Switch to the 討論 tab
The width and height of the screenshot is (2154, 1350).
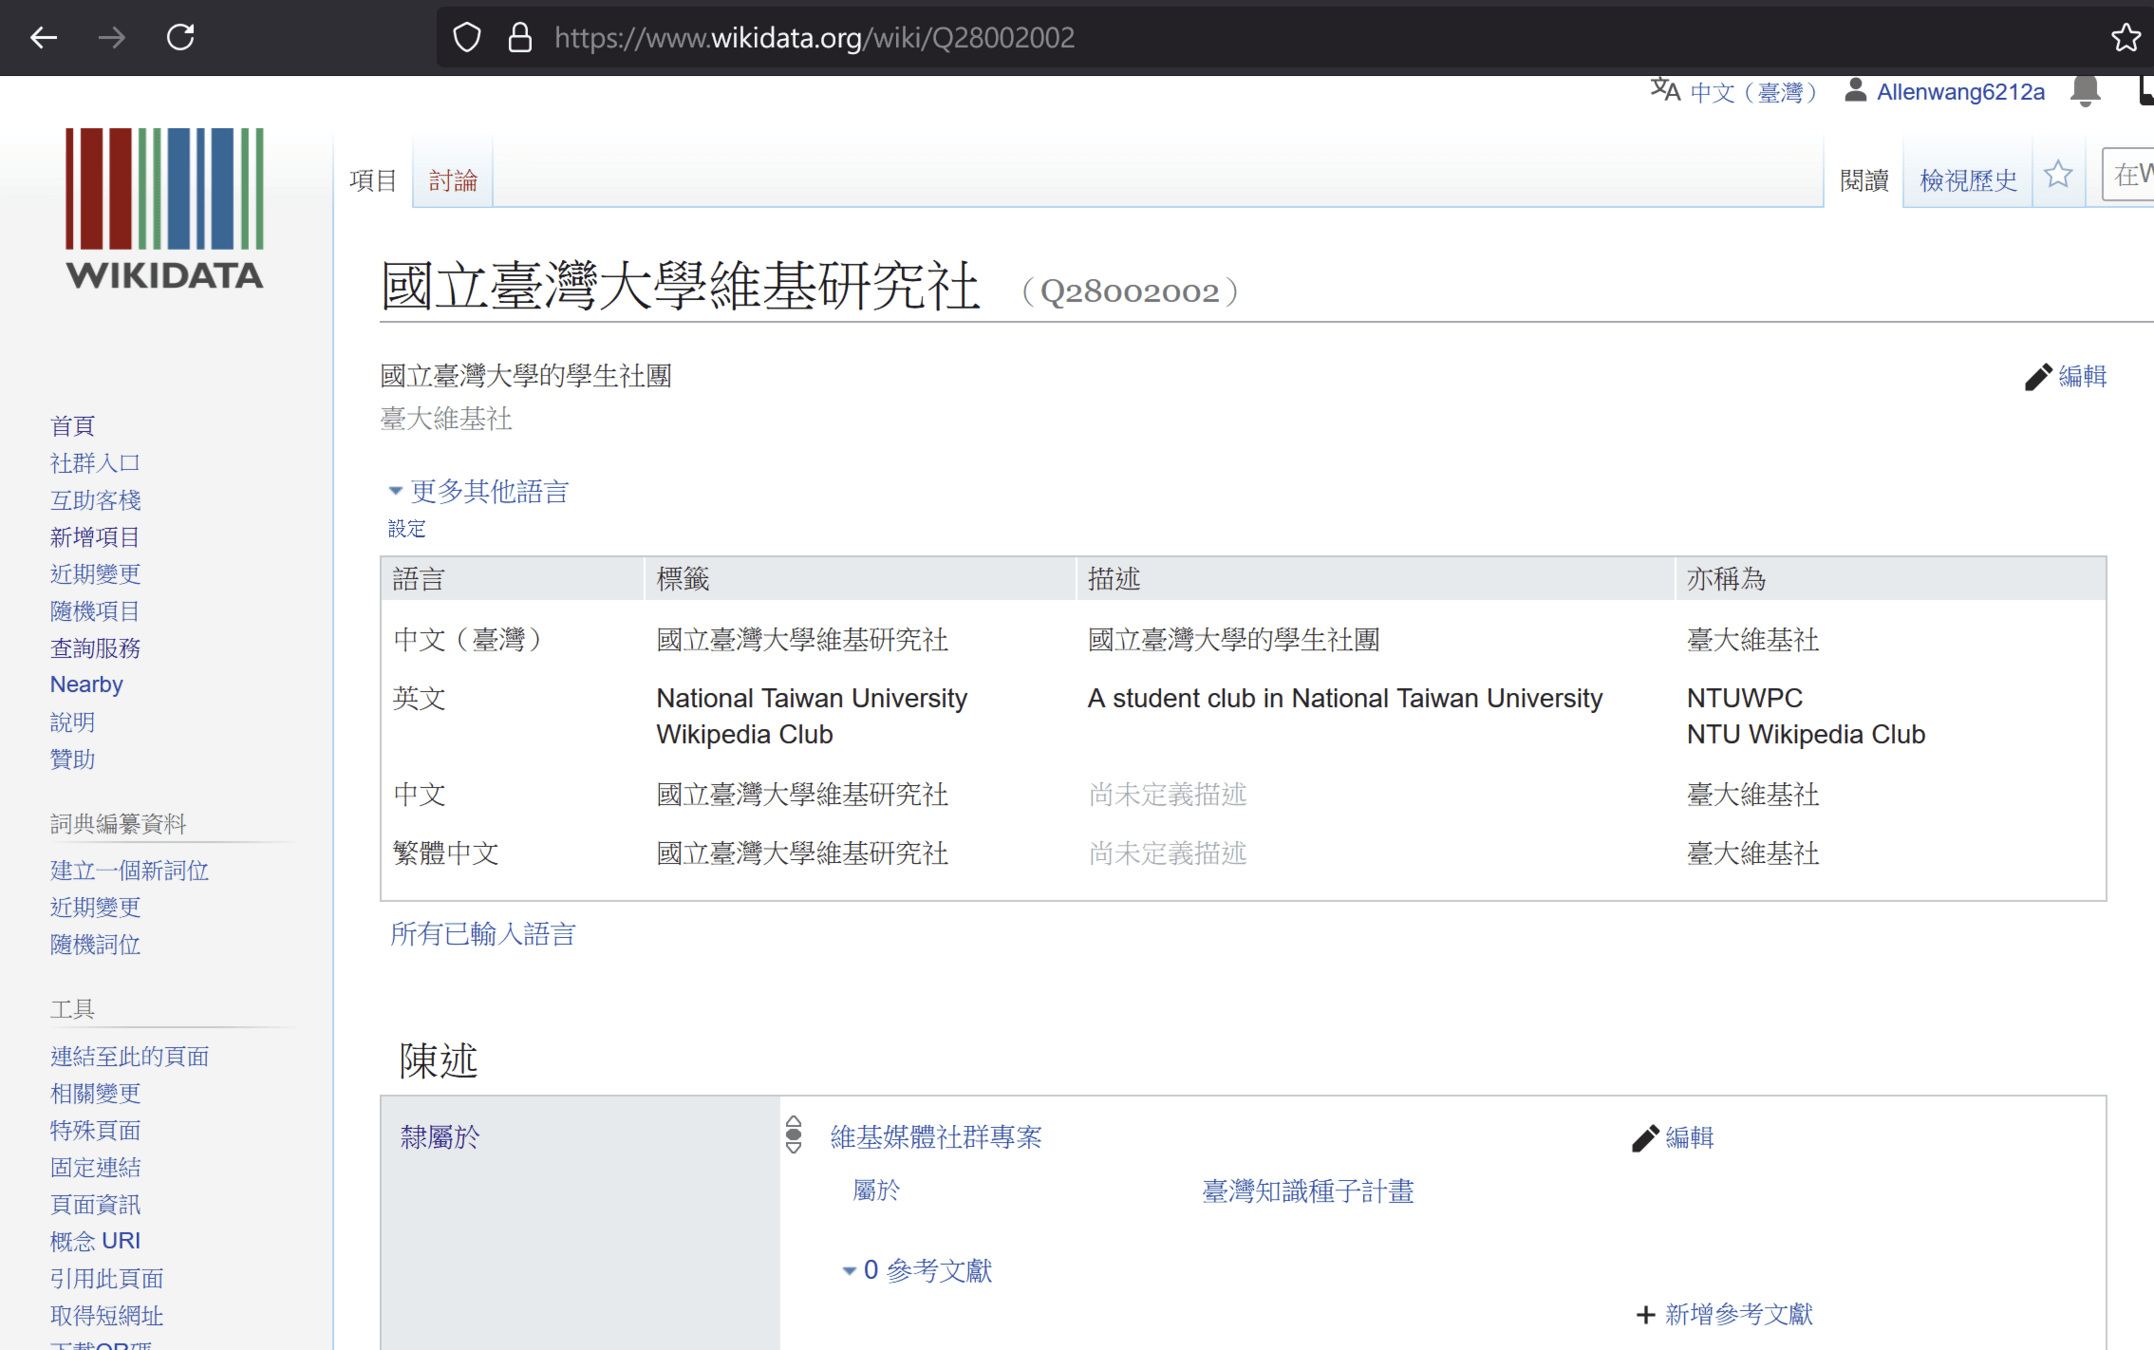tap(452, 180)
